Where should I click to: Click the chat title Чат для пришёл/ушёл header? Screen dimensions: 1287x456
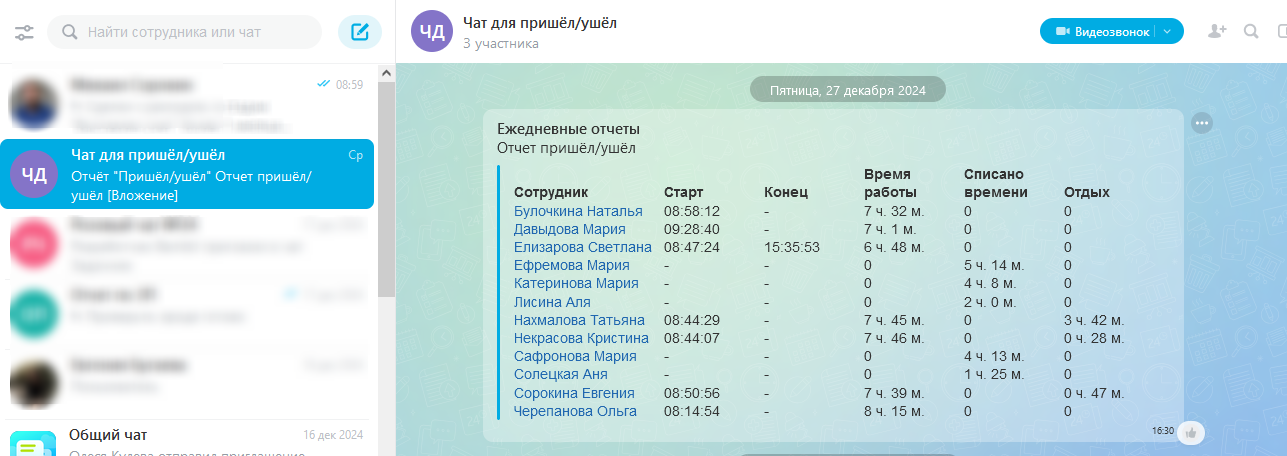click(x=540, y=22)
